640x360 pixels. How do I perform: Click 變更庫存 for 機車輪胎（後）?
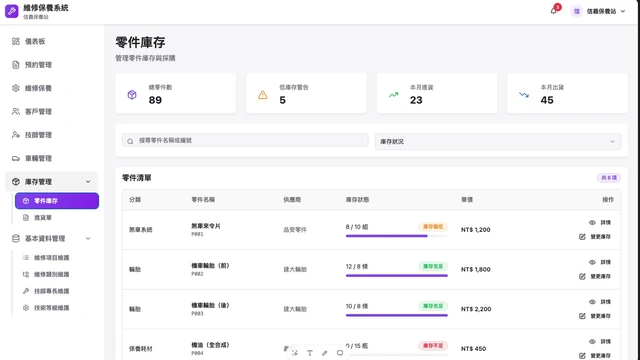point(595,316)
